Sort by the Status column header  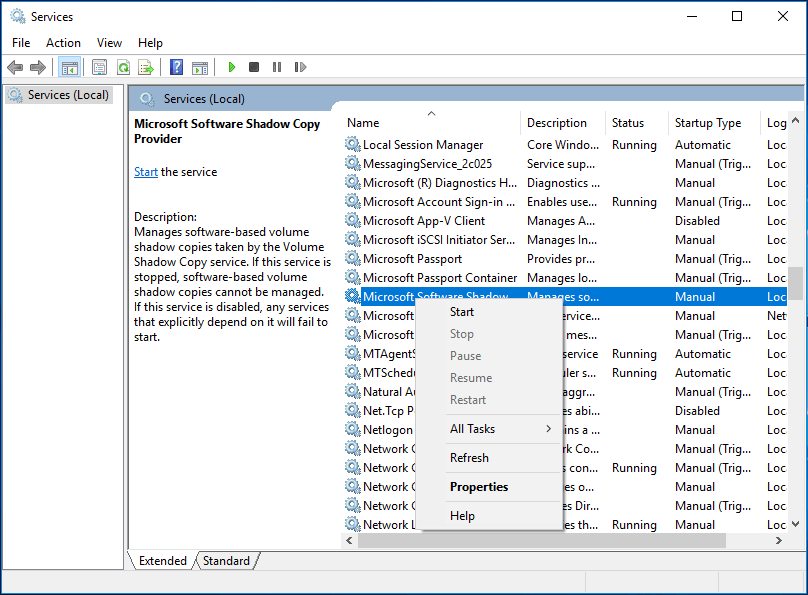pos(636,123)
